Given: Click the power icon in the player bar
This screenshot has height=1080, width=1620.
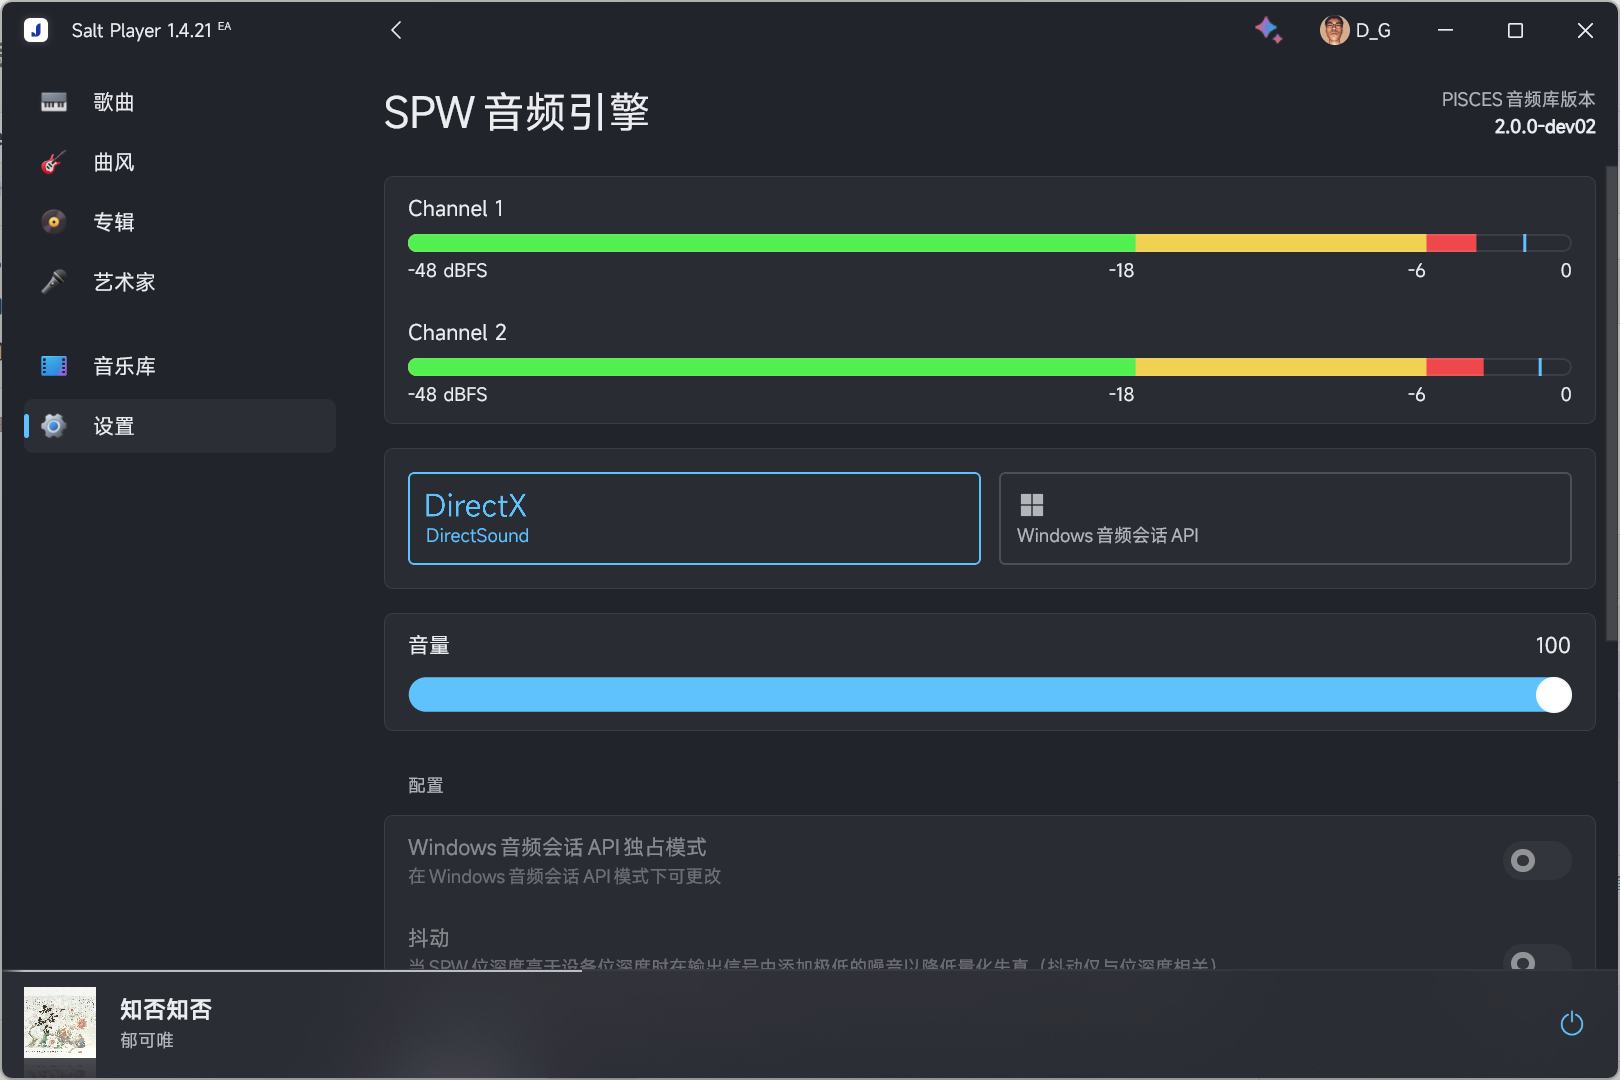Looking at the screenshot, I should point(1572,1023).
